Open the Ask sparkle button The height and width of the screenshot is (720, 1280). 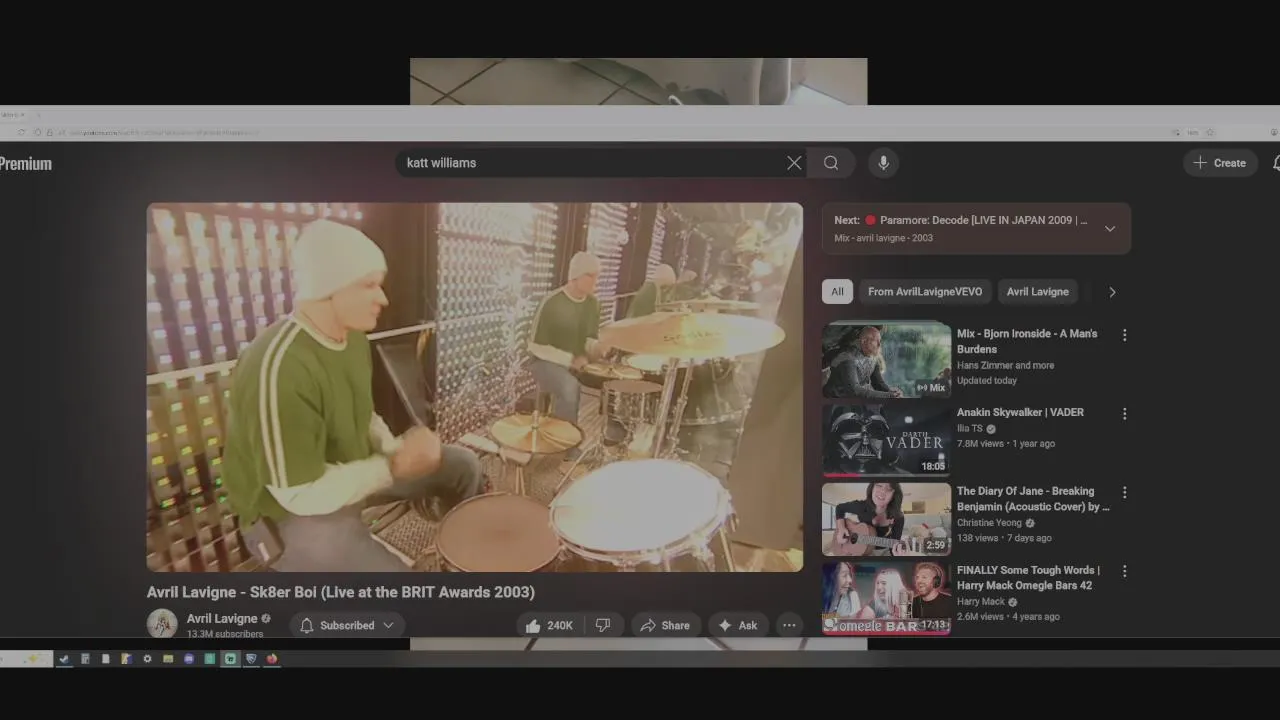click(x=737, y=626)
